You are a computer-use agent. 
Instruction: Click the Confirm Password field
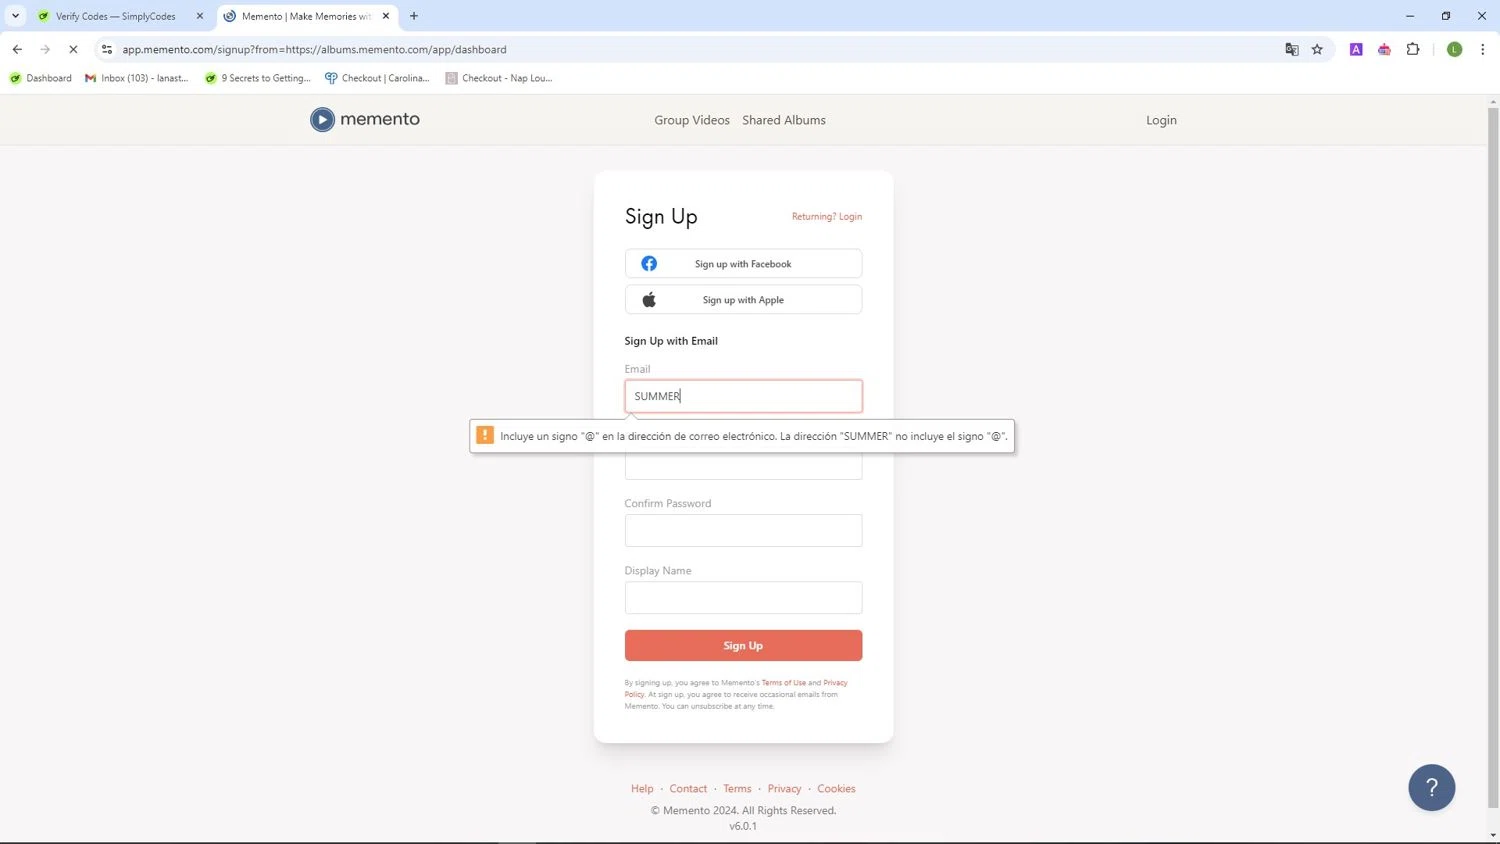click(743, 531)
